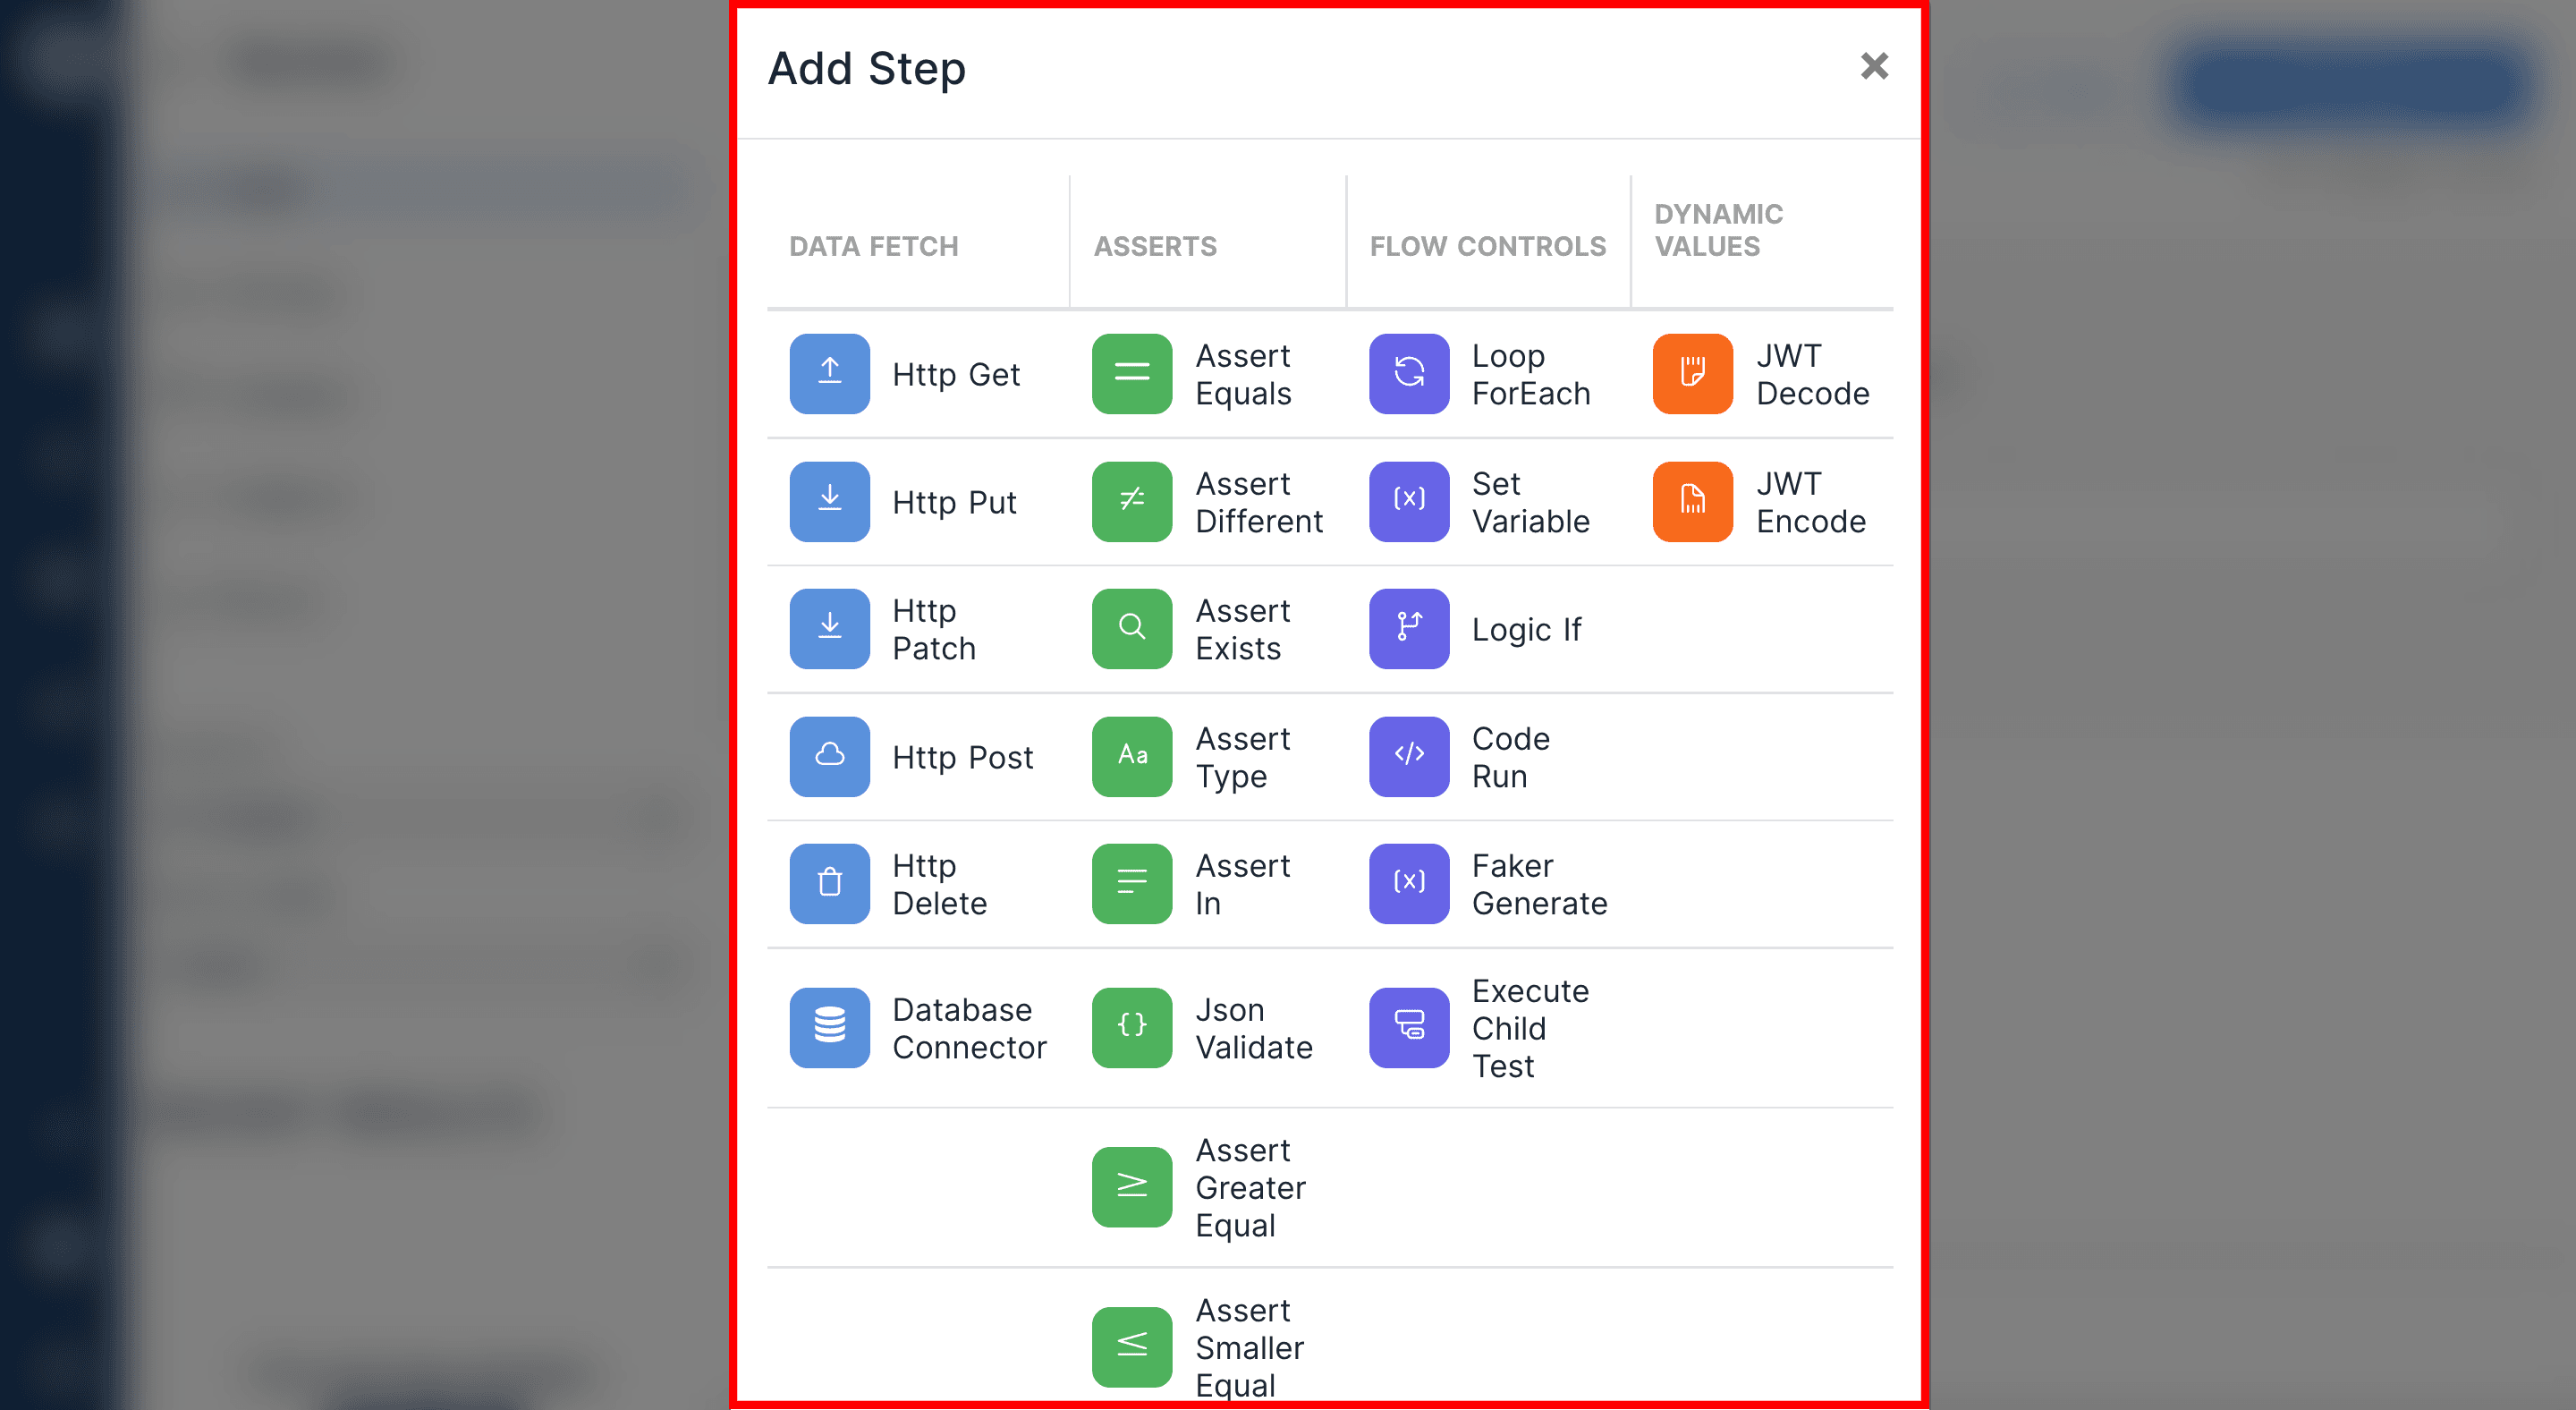Select the Set Variable label
The image size is (2576, 1410).
coord(1531,502)
